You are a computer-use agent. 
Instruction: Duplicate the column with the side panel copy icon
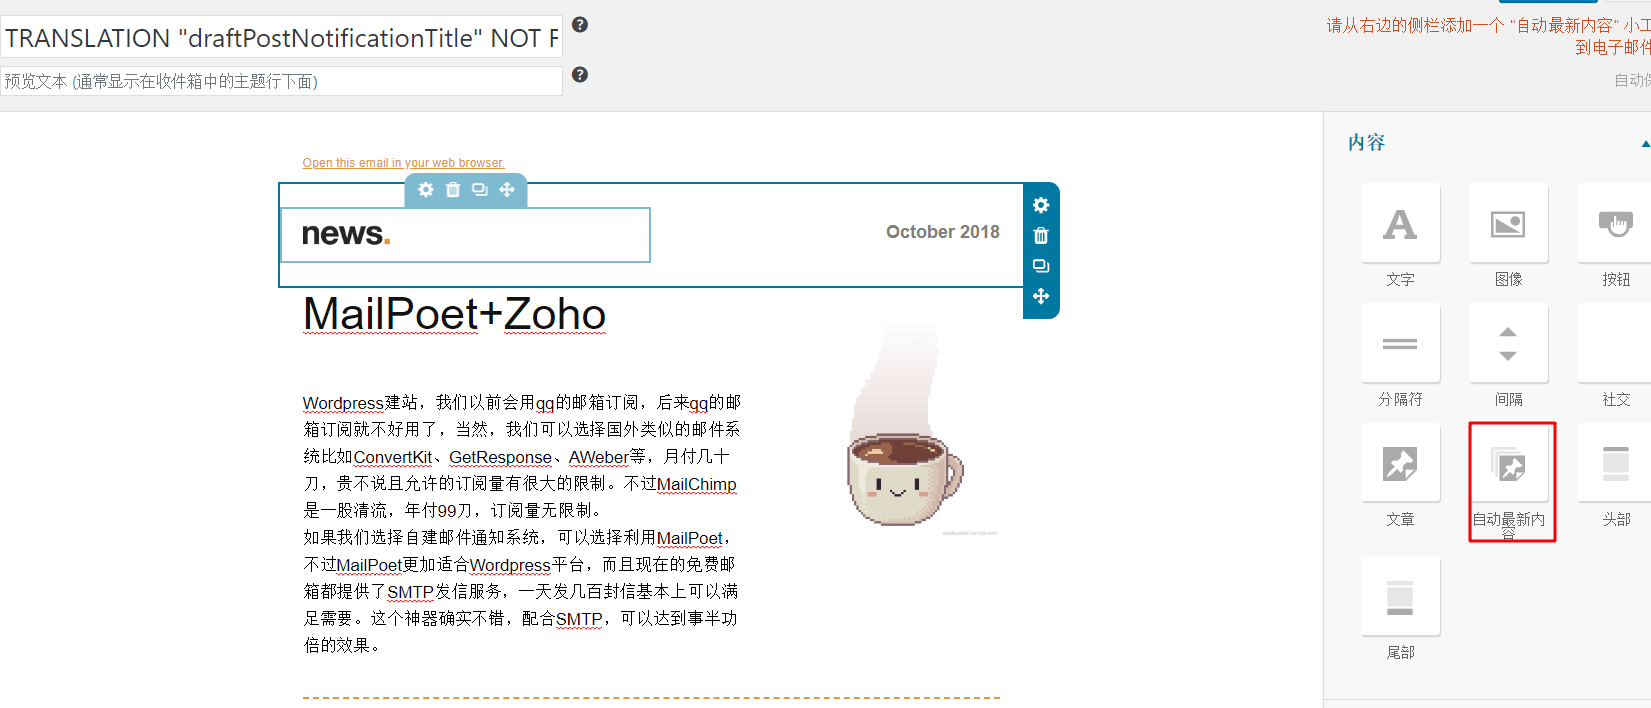tap(1041, 266)
